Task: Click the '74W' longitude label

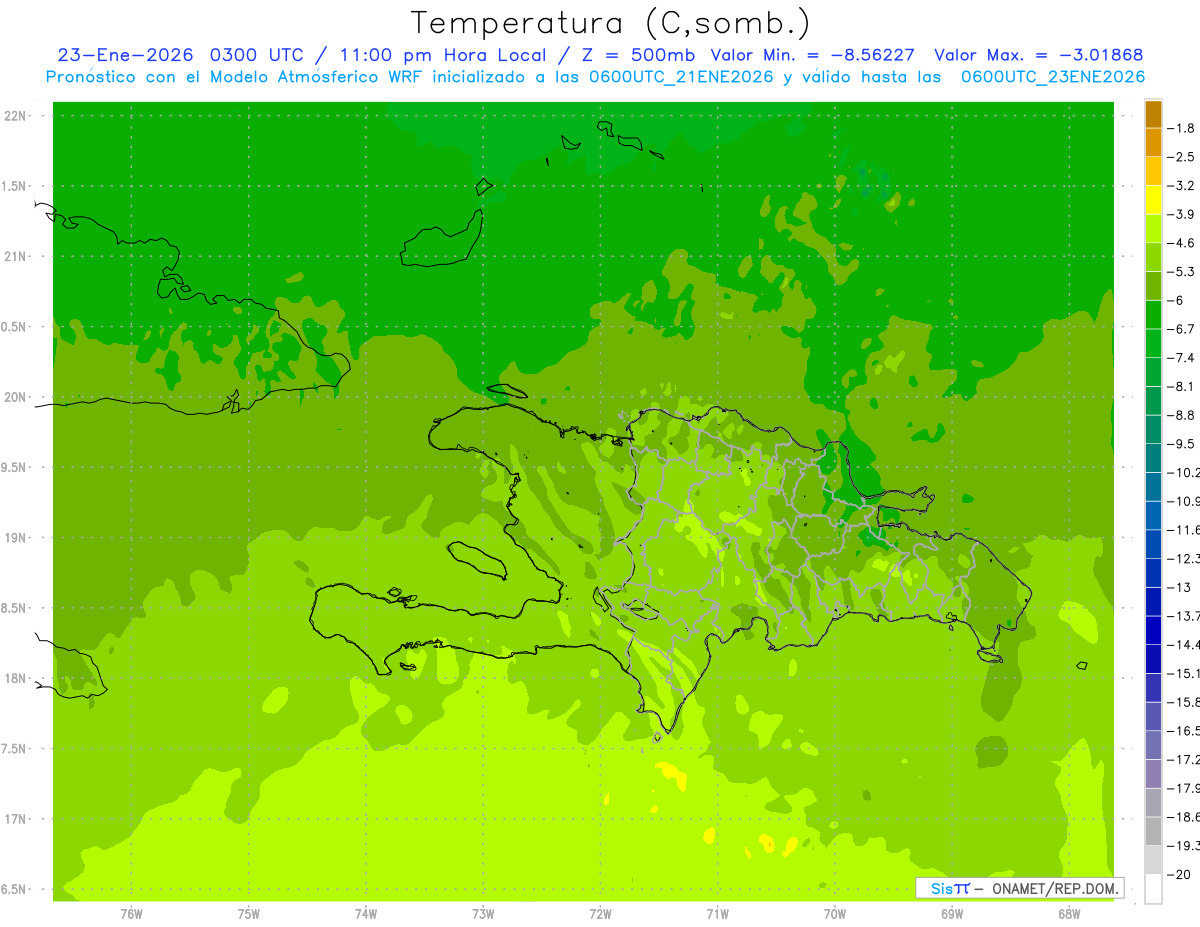Action: pos(365,914)
